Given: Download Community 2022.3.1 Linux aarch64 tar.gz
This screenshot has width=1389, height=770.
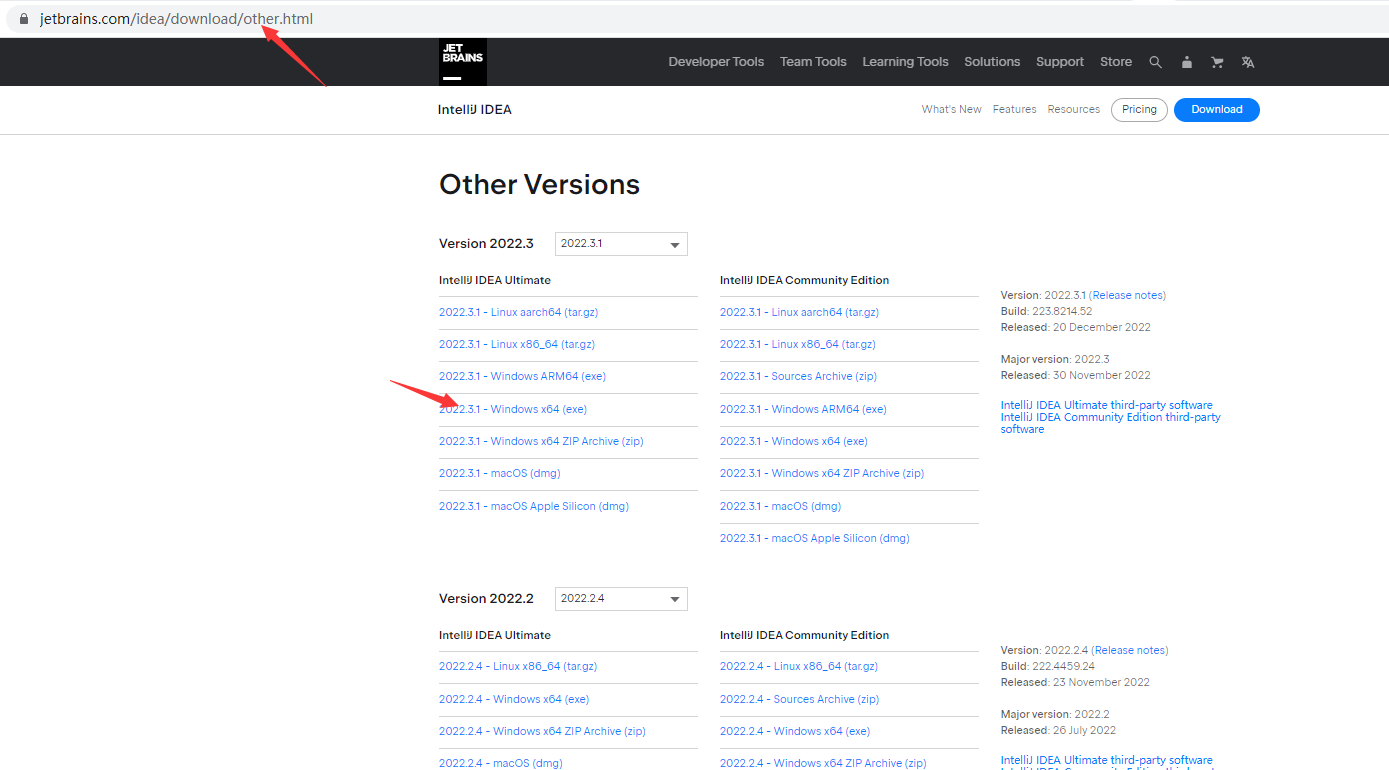Looking at the screenshot, I should point(799,312).
